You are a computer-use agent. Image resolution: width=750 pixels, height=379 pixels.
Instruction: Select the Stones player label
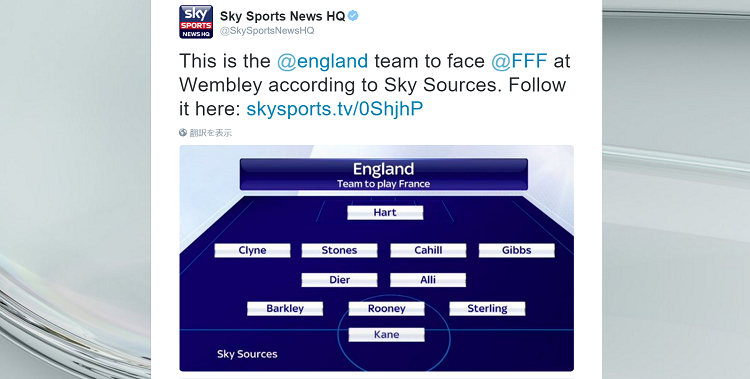point(339,250)
